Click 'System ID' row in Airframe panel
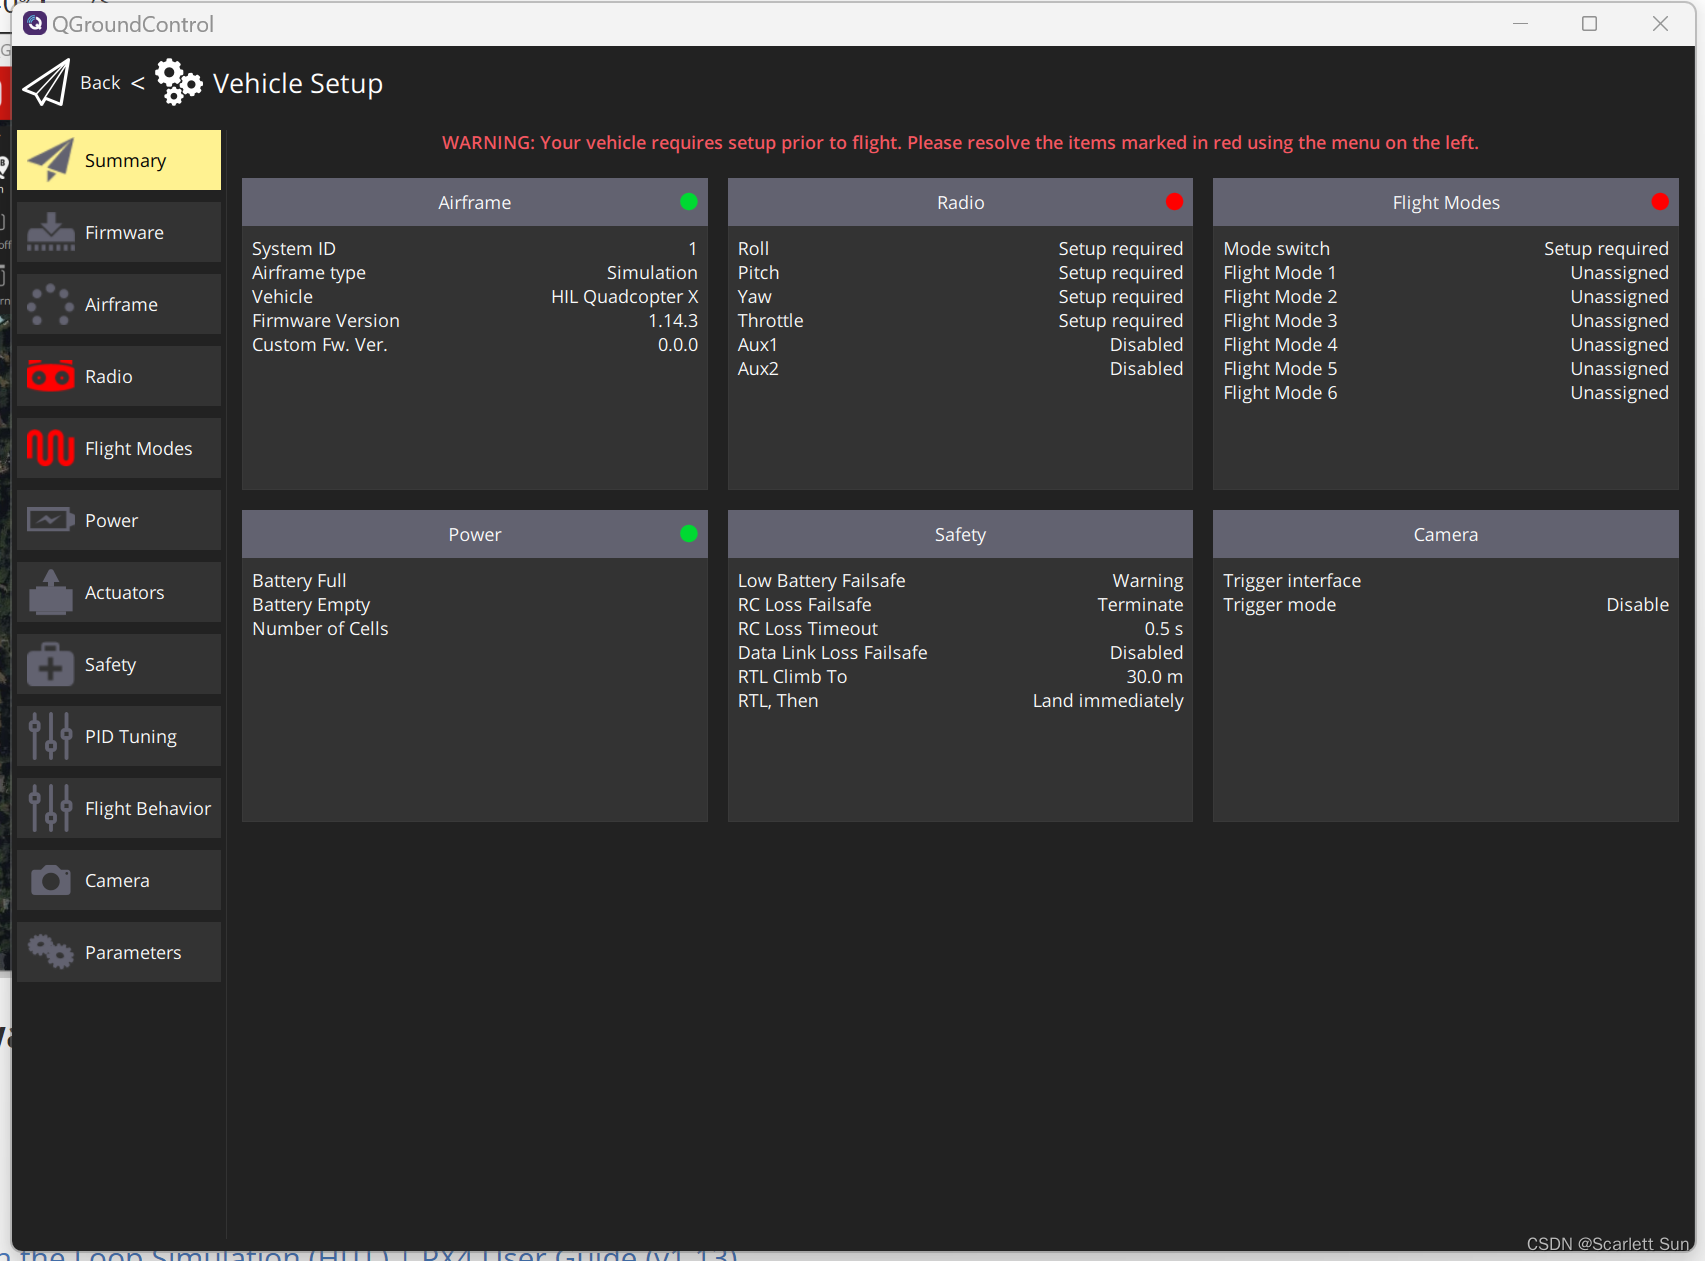Viewport: 1705px width, 1261px height. pos(475,249)
